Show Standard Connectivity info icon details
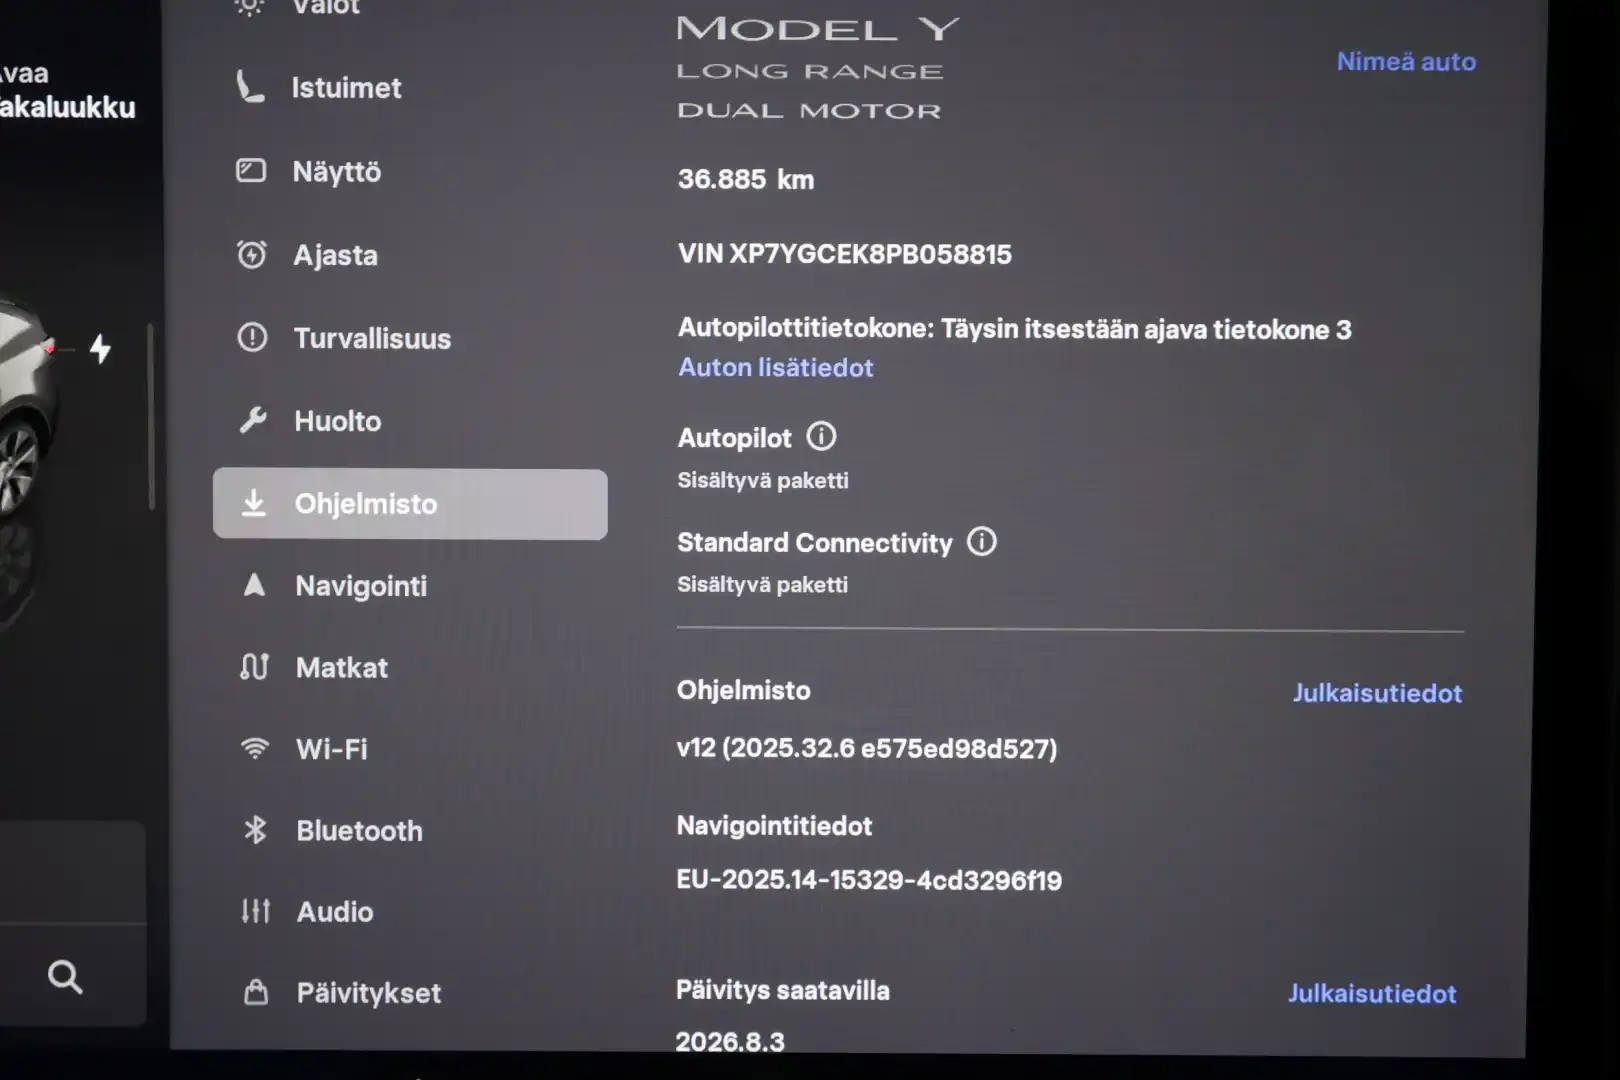1620x1080 pixels. pyautogui.click(x=982, y=541)
